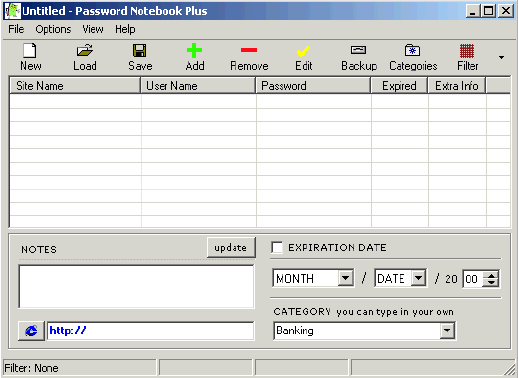Close the Password Notebook Plus window
The height and width of the screenshot is (378, 518).
[x=506, y=11]
